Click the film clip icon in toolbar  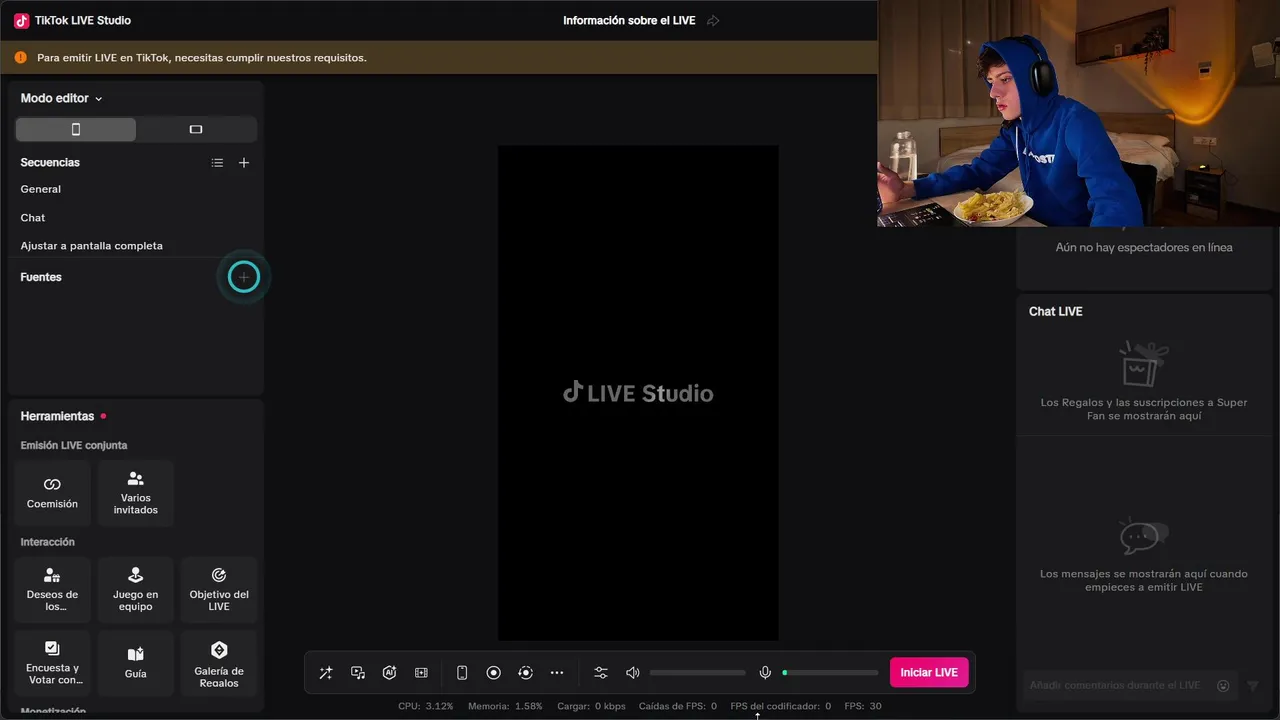coord(421,673)
